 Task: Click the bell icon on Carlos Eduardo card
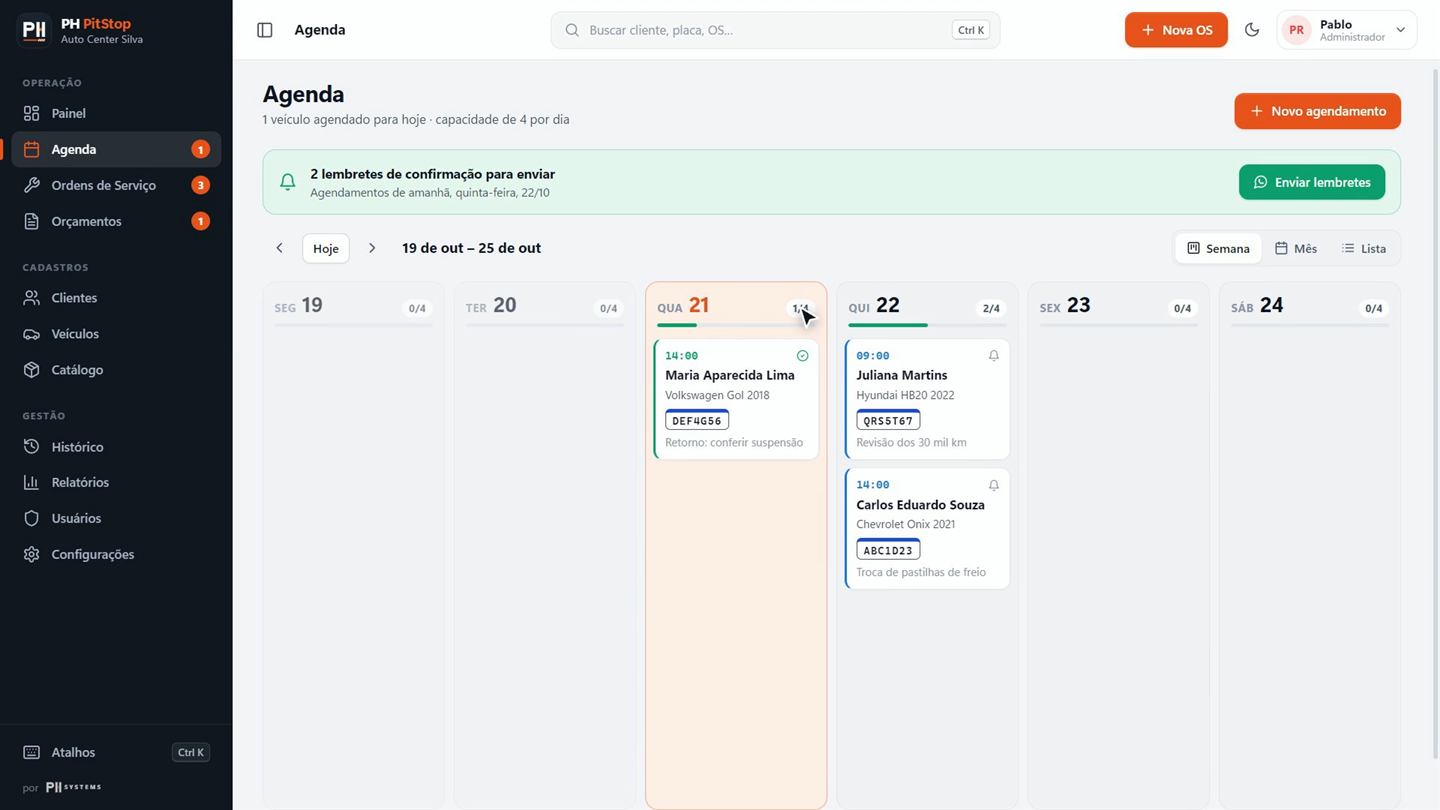point(993,485)
